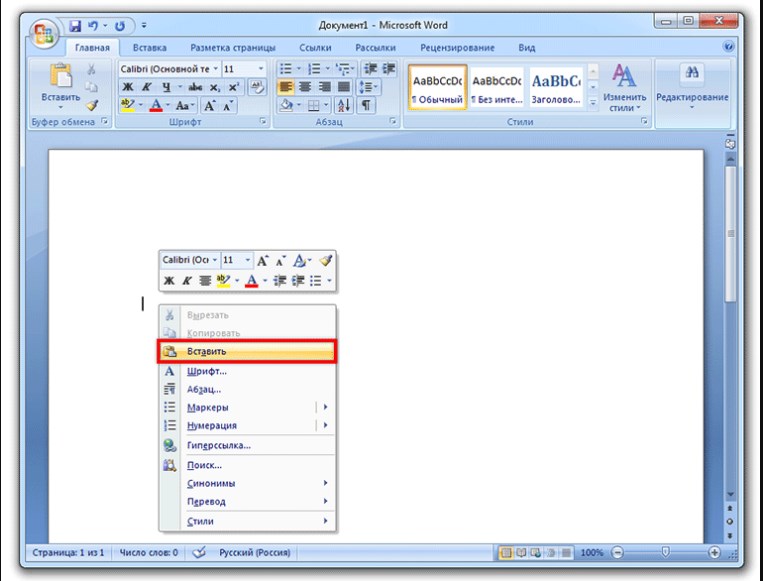Apply subscript formatting in ribbon
763x581 pixels.
coord(214,87)
